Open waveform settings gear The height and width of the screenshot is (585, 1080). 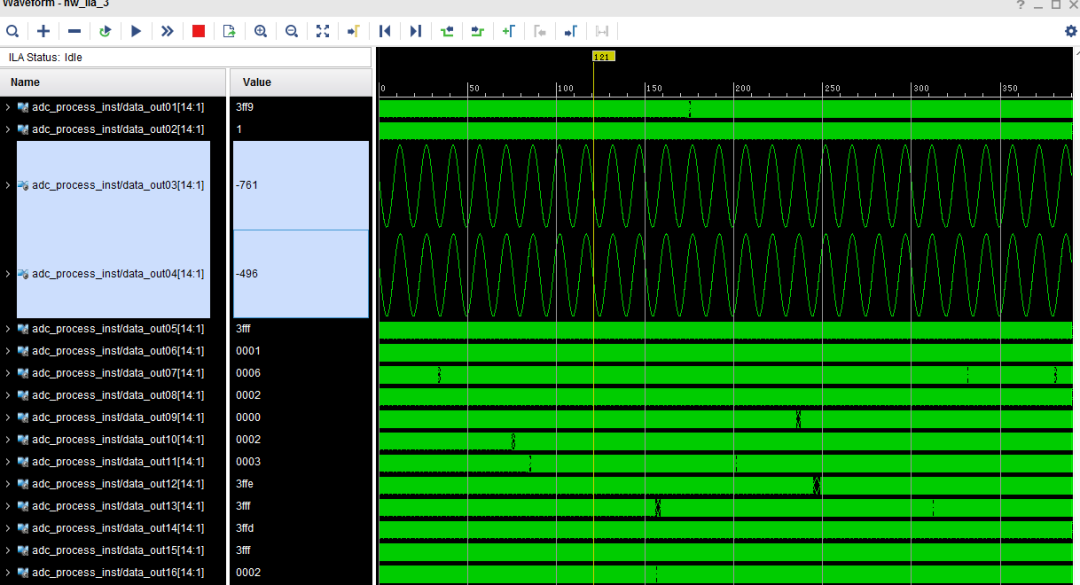[1070, 31]
